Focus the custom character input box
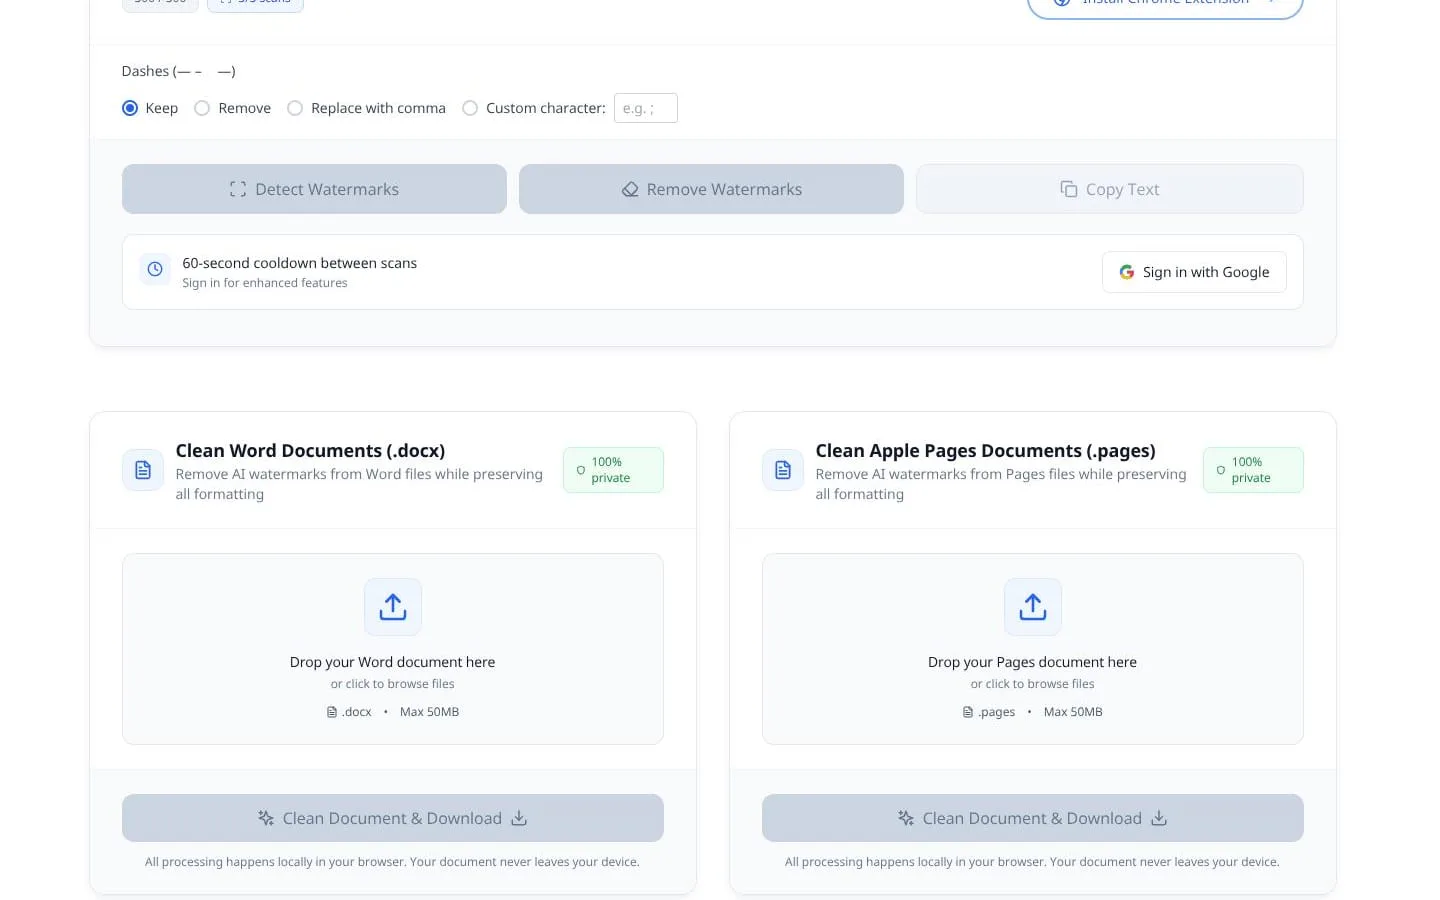Image resolution: width=1440 pixels, height=900 pixels. click(x=646, y=108)
